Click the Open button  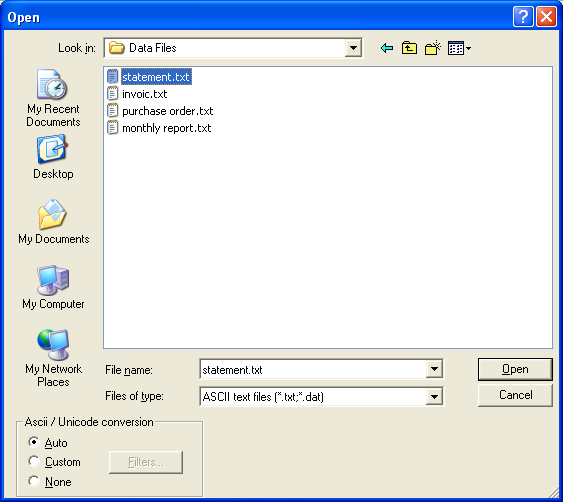pos(515,369)
